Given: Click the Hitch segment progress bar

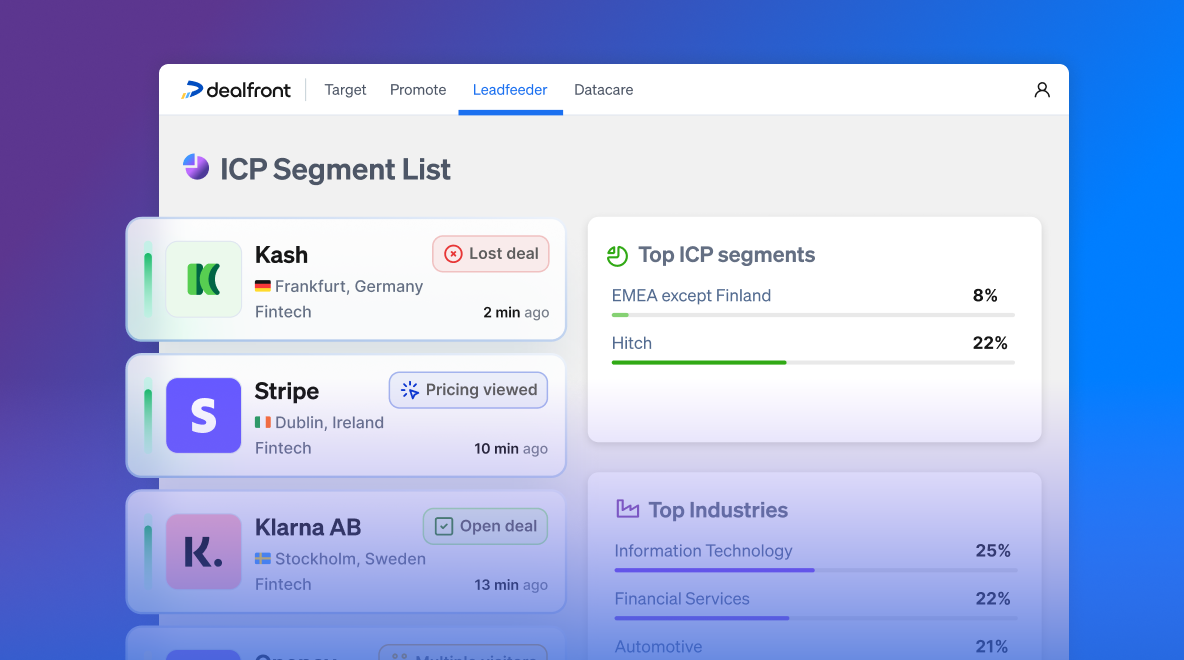Looking at the screenshot, I should pyautogui.click(x=812, y=362).
